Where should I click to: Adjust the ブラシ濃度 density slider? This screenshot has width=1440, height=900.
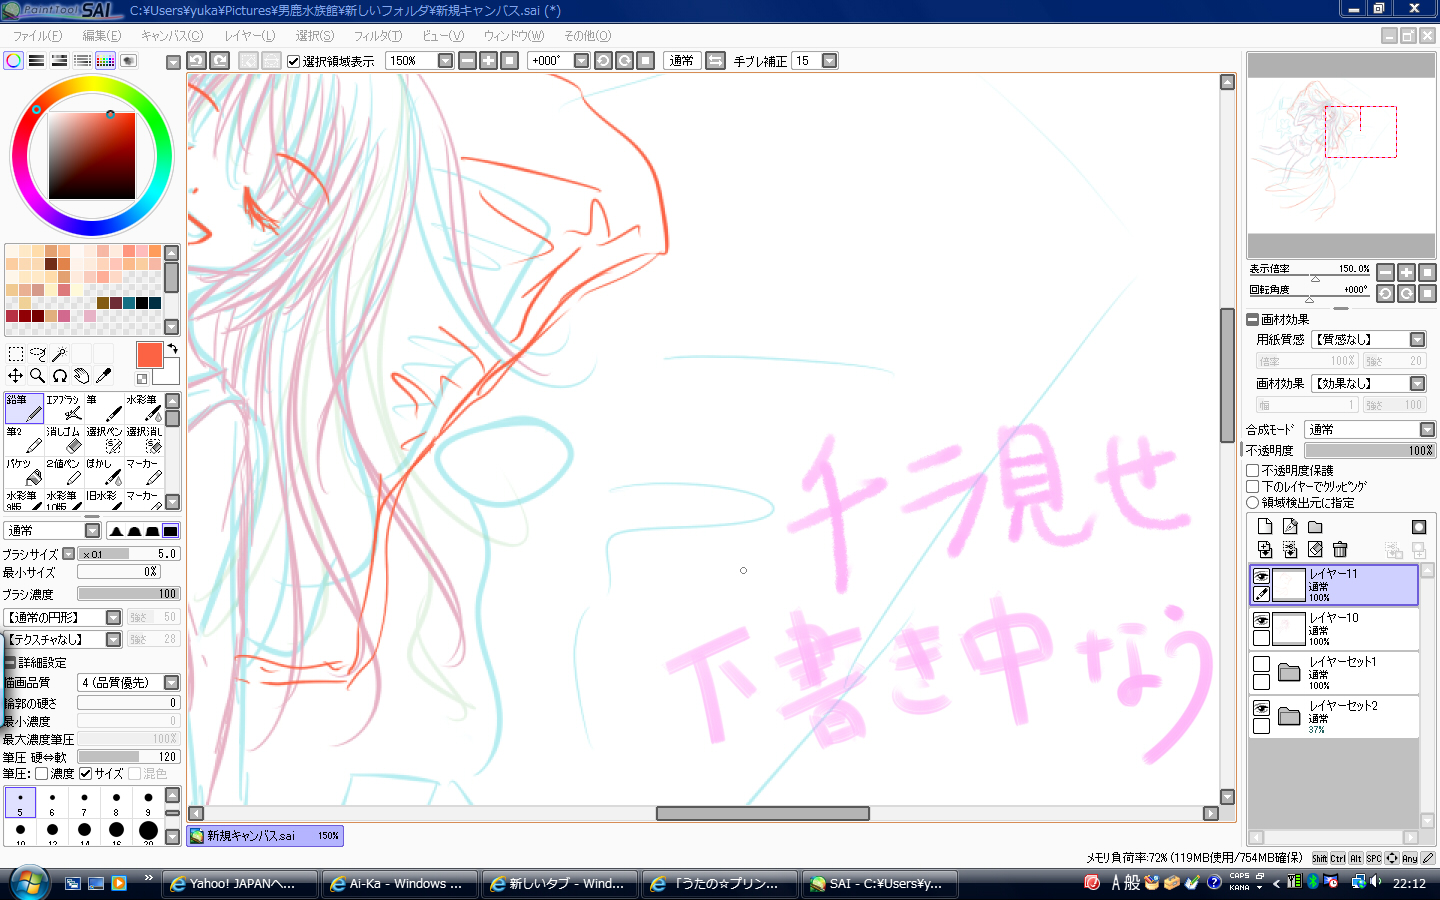click(x=129, y=594)
